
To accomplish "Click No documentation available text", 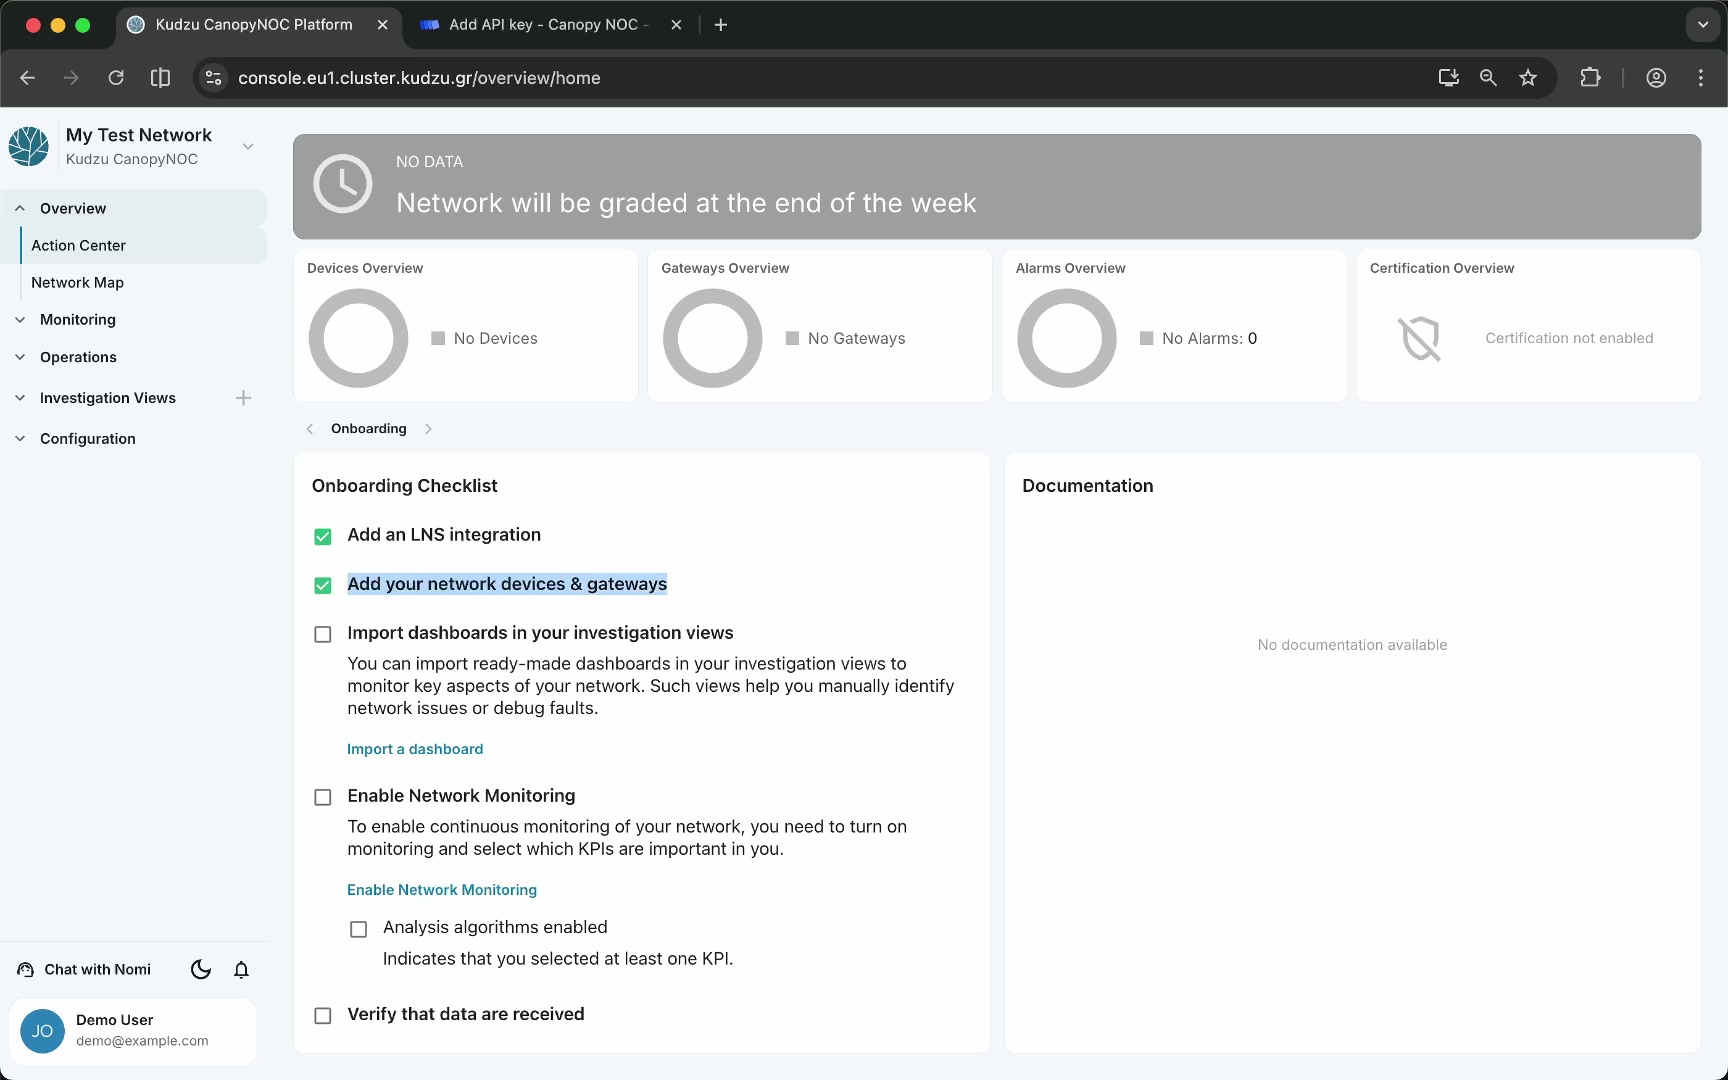I will [x=1352, y=645].
